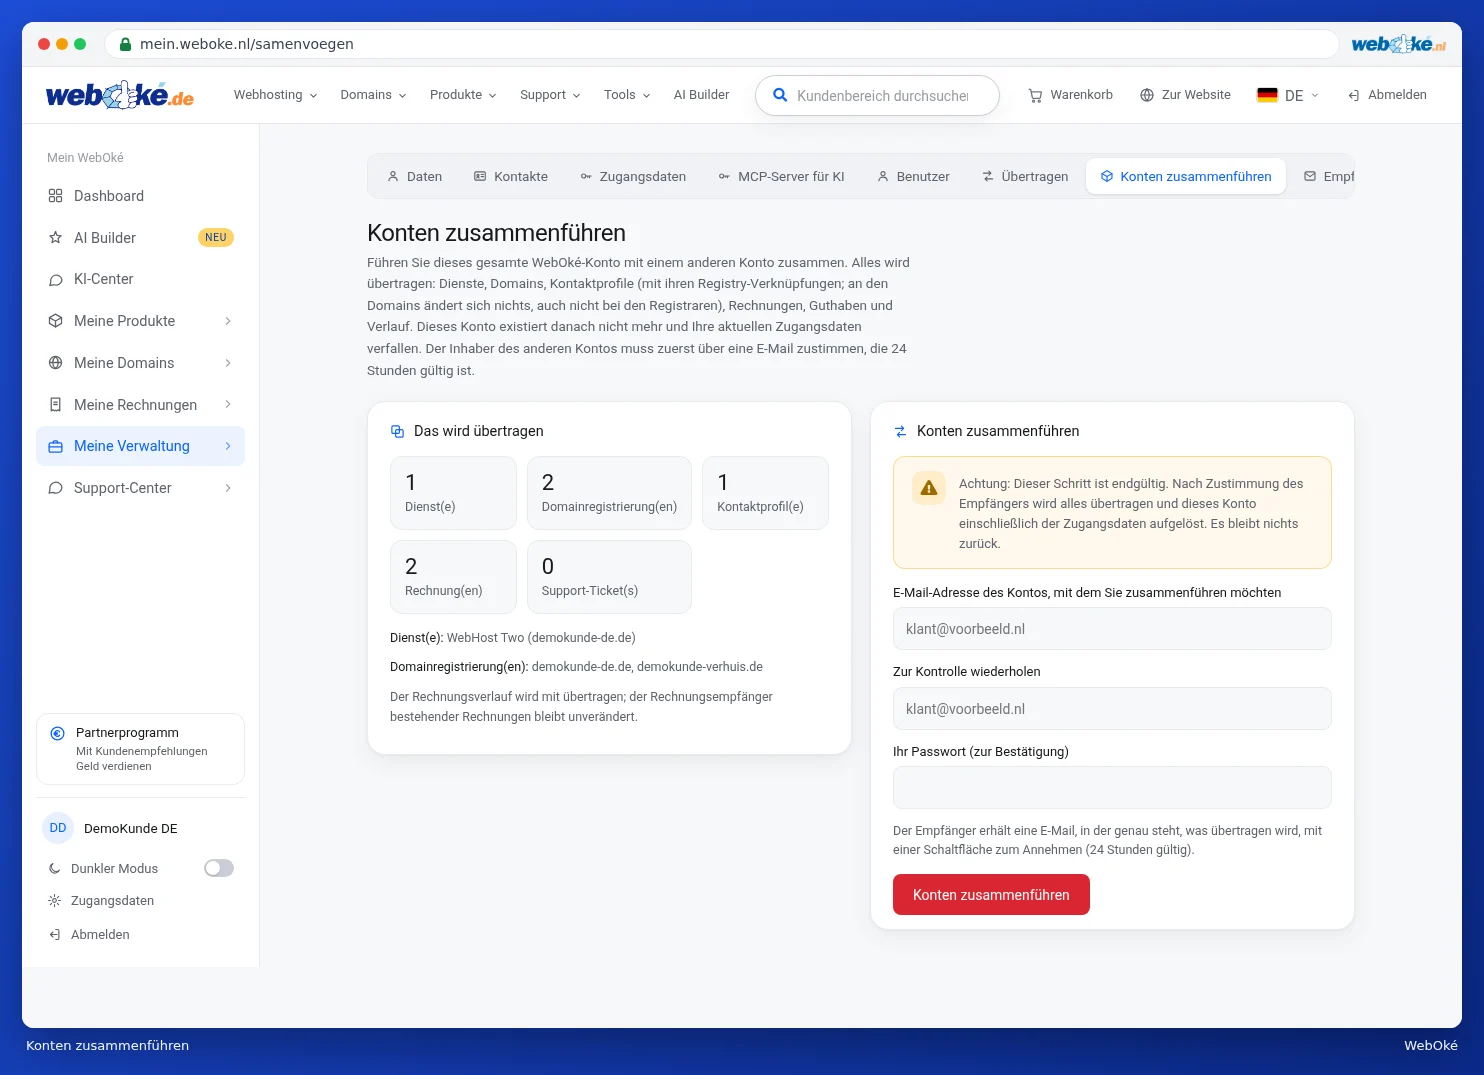Open the Webhosting dropdown menu
The height and width of the screenshot is (1075, 1484).
(x=275, y=95)
